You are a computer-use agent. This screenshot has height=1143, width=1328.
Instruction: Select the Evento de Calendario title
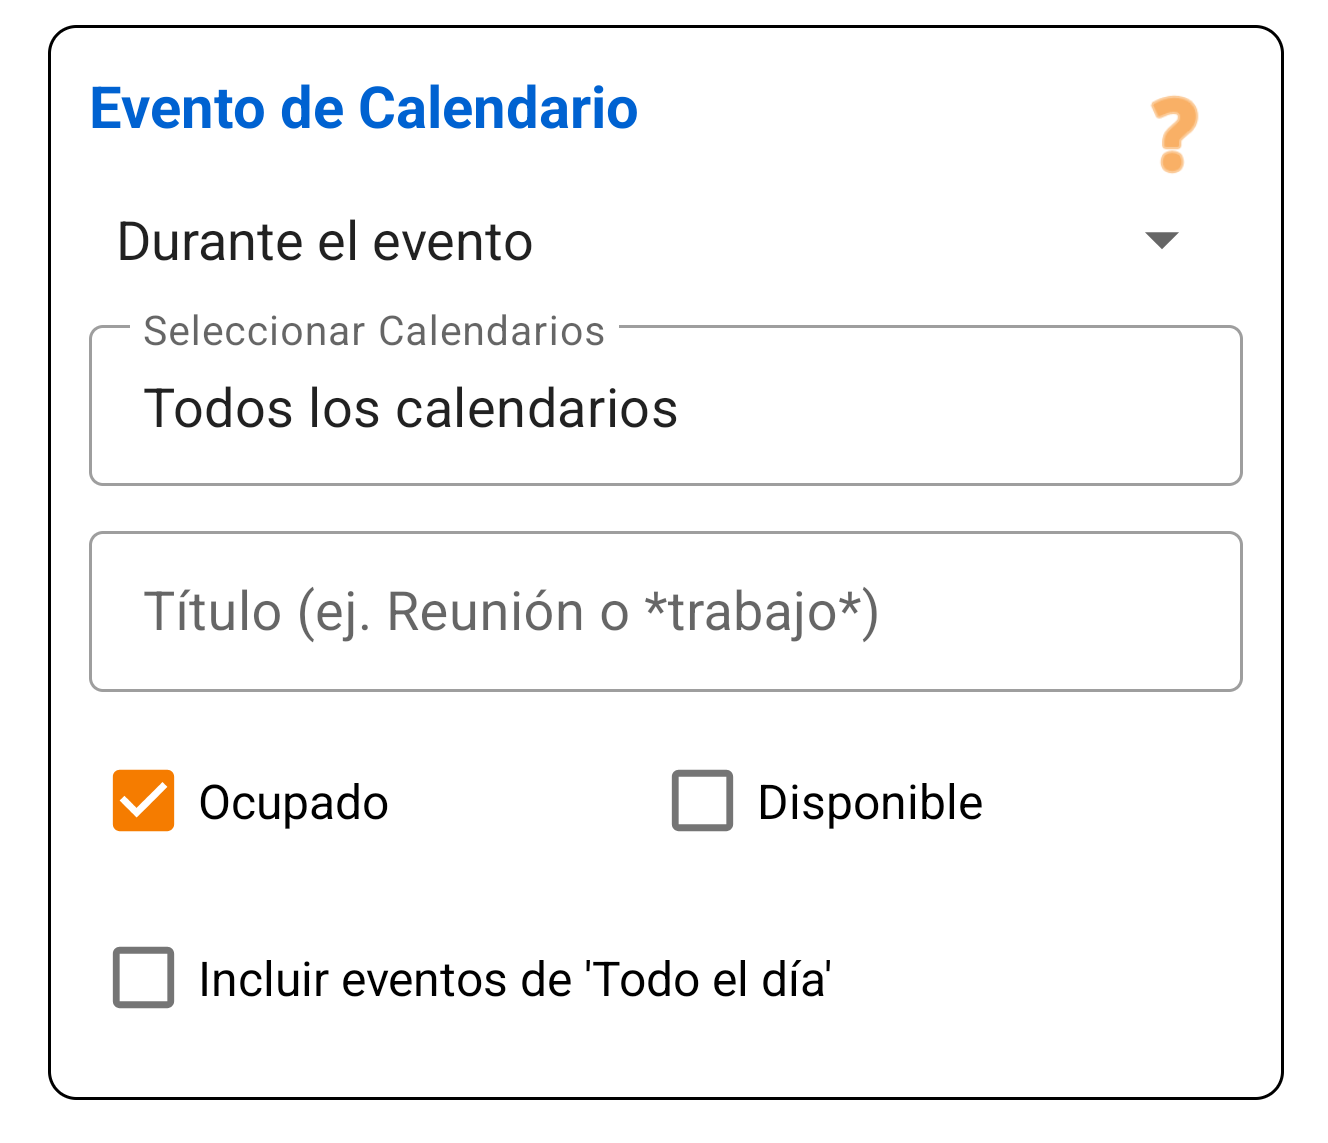pos(364,109)
